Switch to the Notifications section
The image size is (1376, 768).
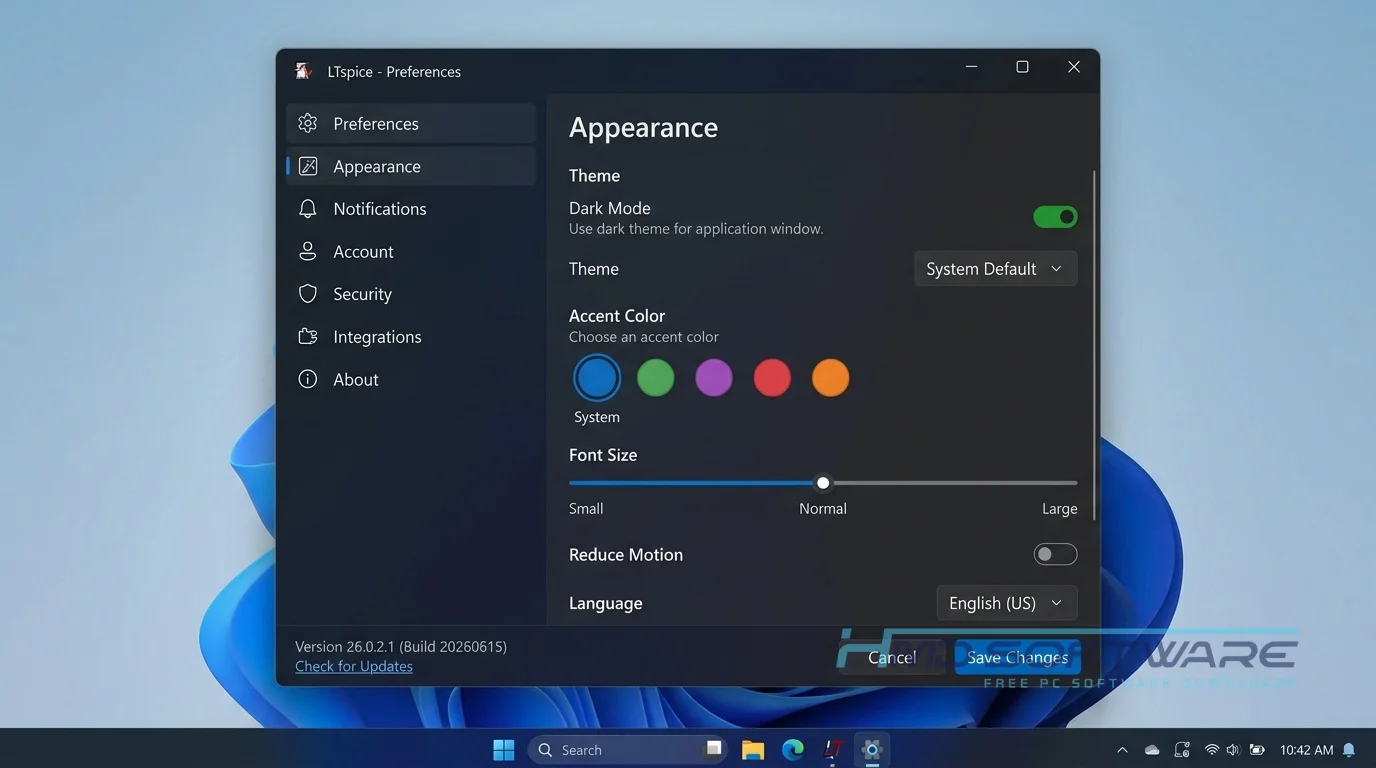[x=411, y=208]
